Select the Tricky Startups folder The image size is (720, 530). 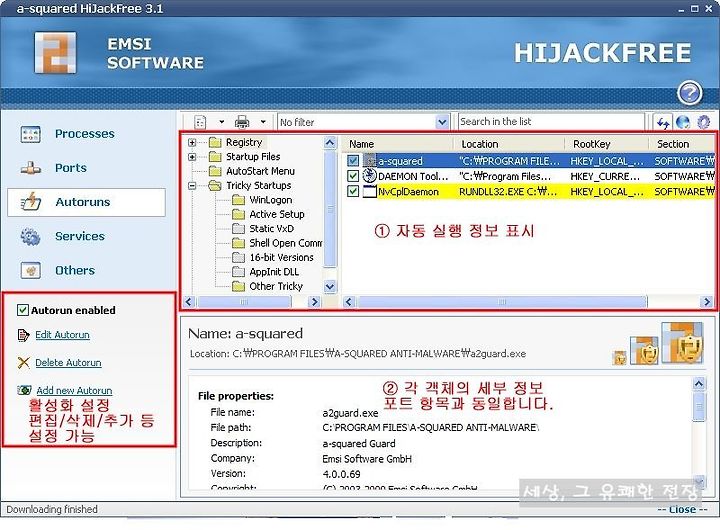259,186
